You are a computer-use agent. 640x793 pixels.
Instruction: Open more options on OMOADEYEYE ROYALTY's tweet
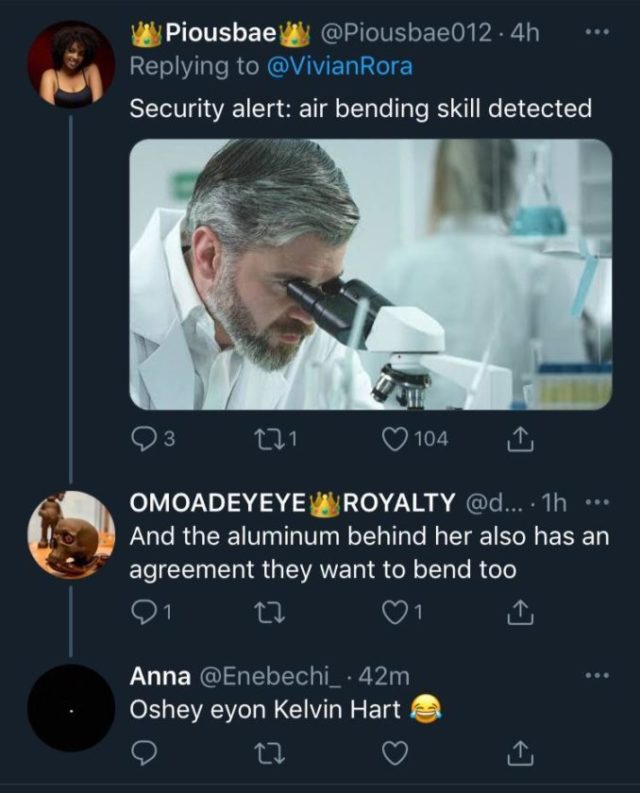pos(598,501)
